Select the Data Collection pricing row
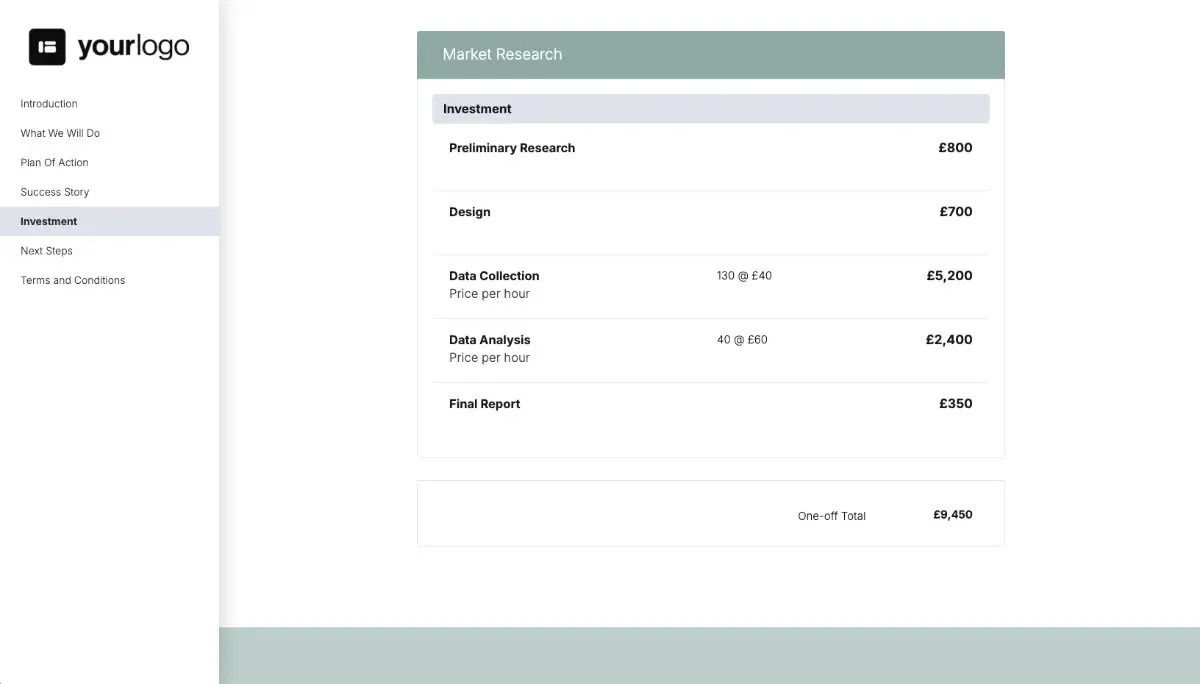Image resolution: width=1200 pixels, height=684 pixels. (494, 275)
